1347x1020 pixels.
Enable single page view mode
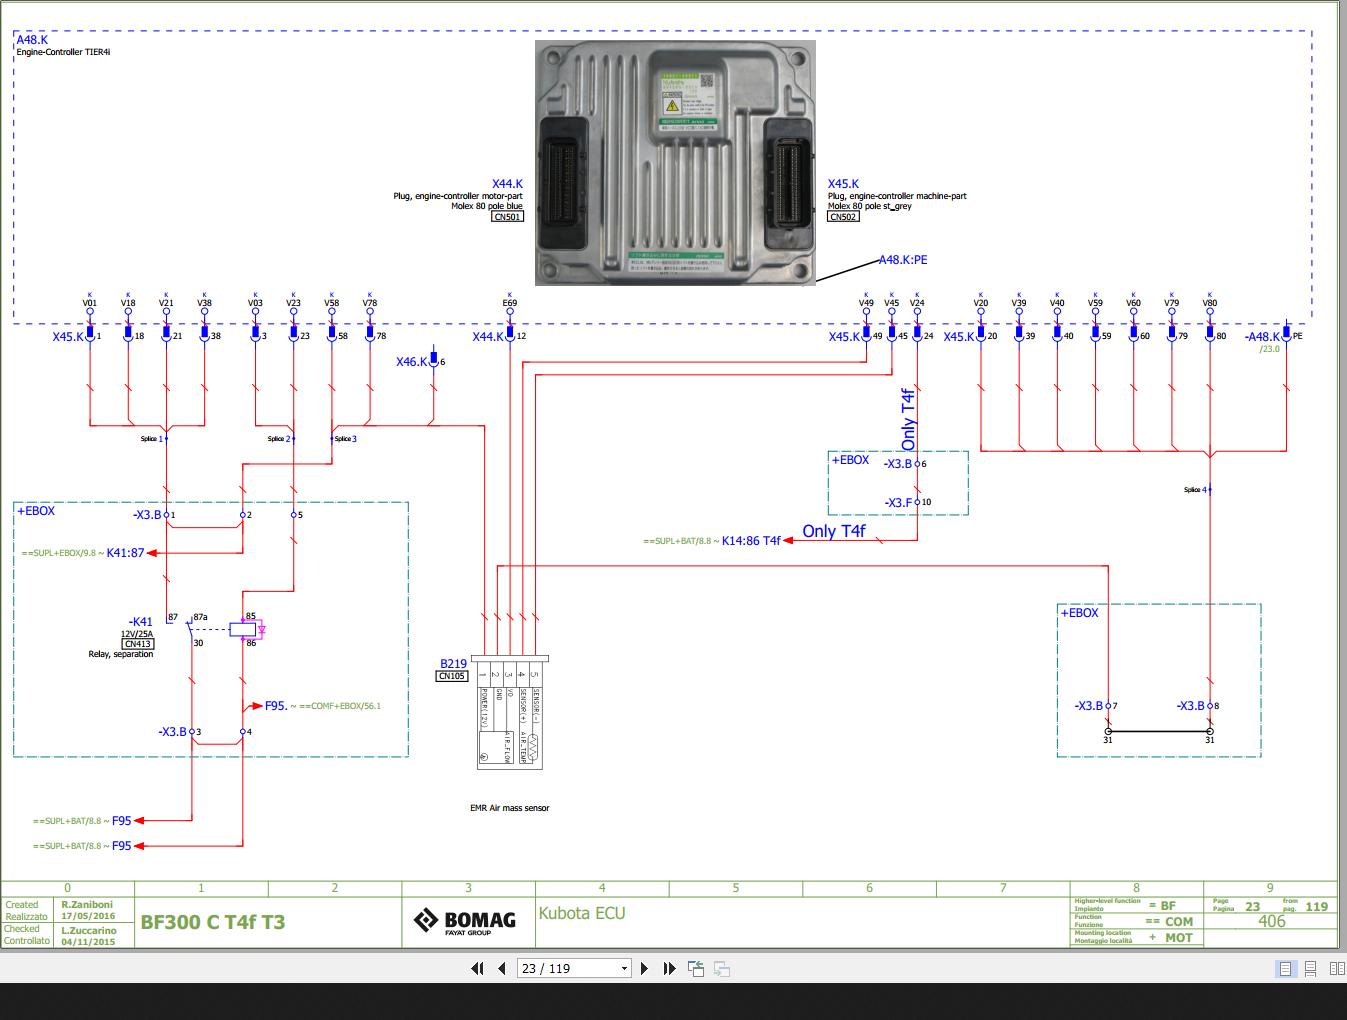(1284, 968)
